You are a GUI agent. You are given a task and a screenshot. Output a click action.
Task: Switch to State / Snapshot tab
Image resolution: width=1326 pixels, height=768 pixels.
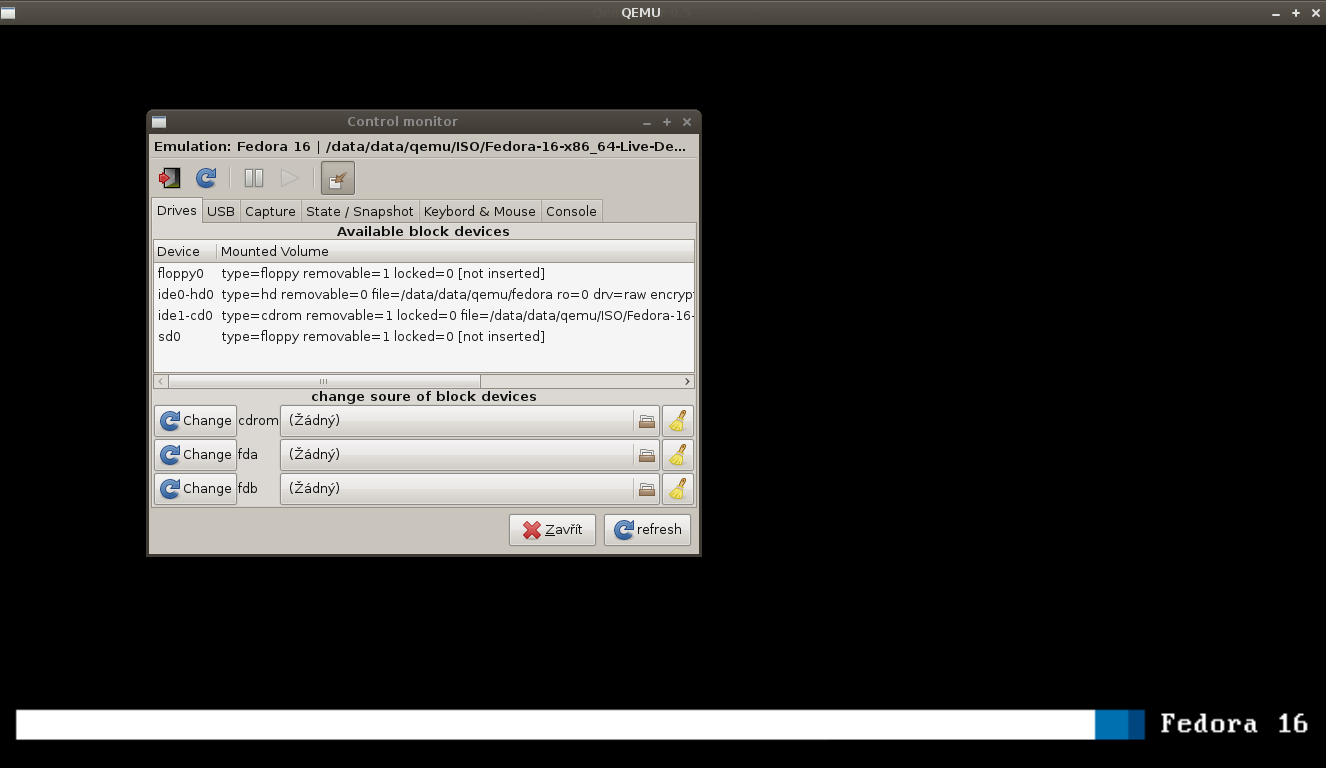click(360, 211)
